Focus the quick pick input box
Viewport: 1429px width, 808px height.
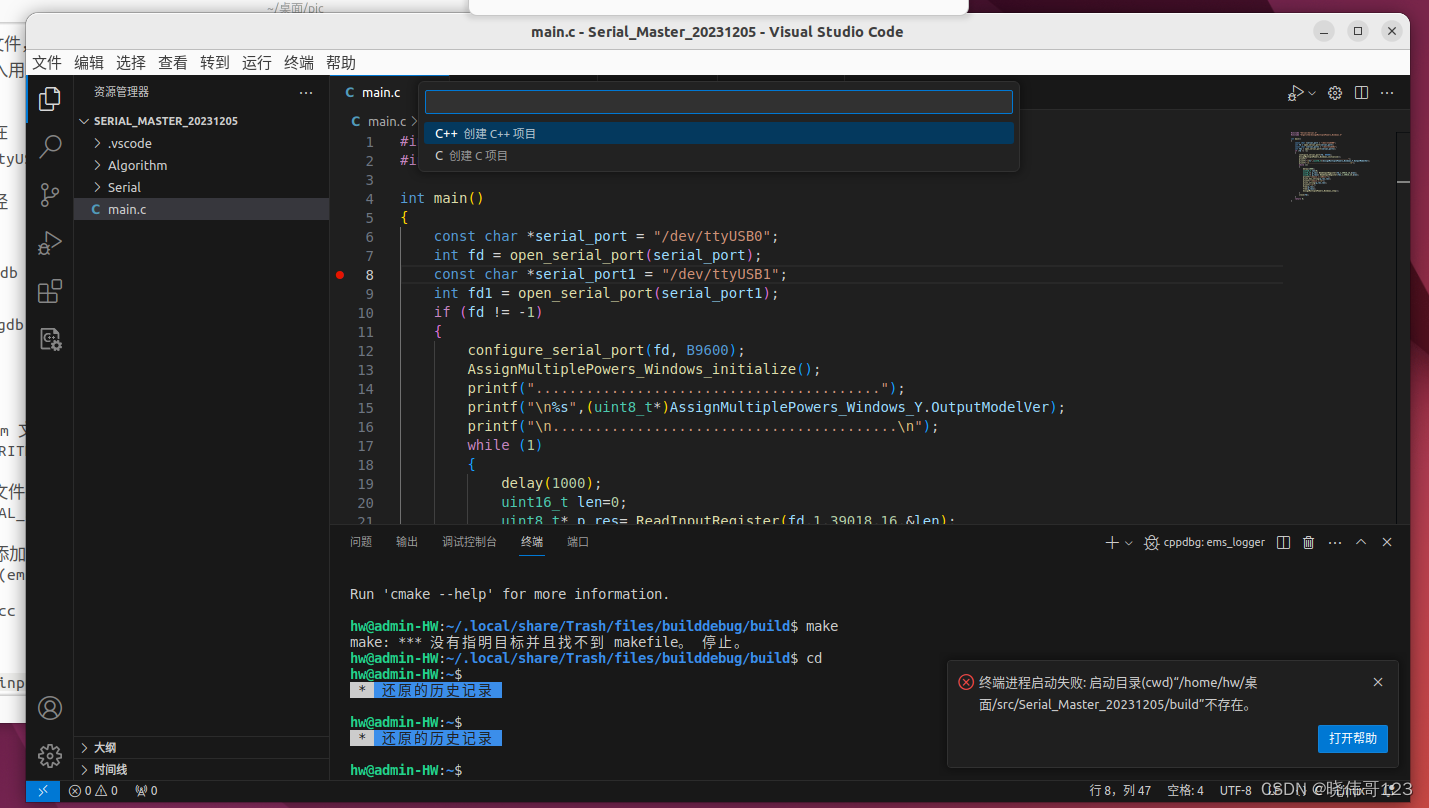point(718,102)
